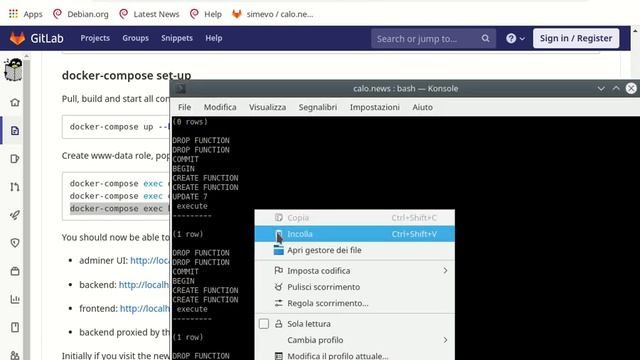
Task: Expand the question mark help dropdown
Action: pyautogui.click(x=515, y=38)
